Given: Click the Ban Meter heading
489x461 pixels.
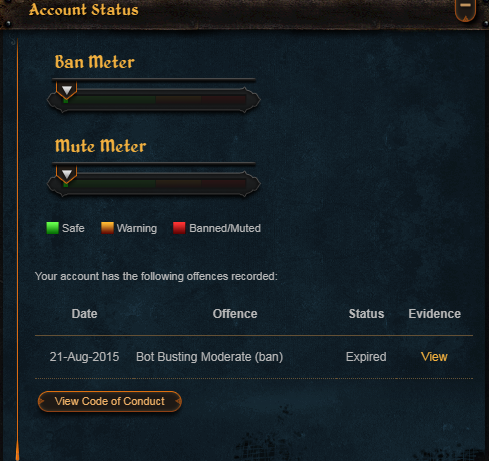Looking at the screenshot, I should pos(95,62).
